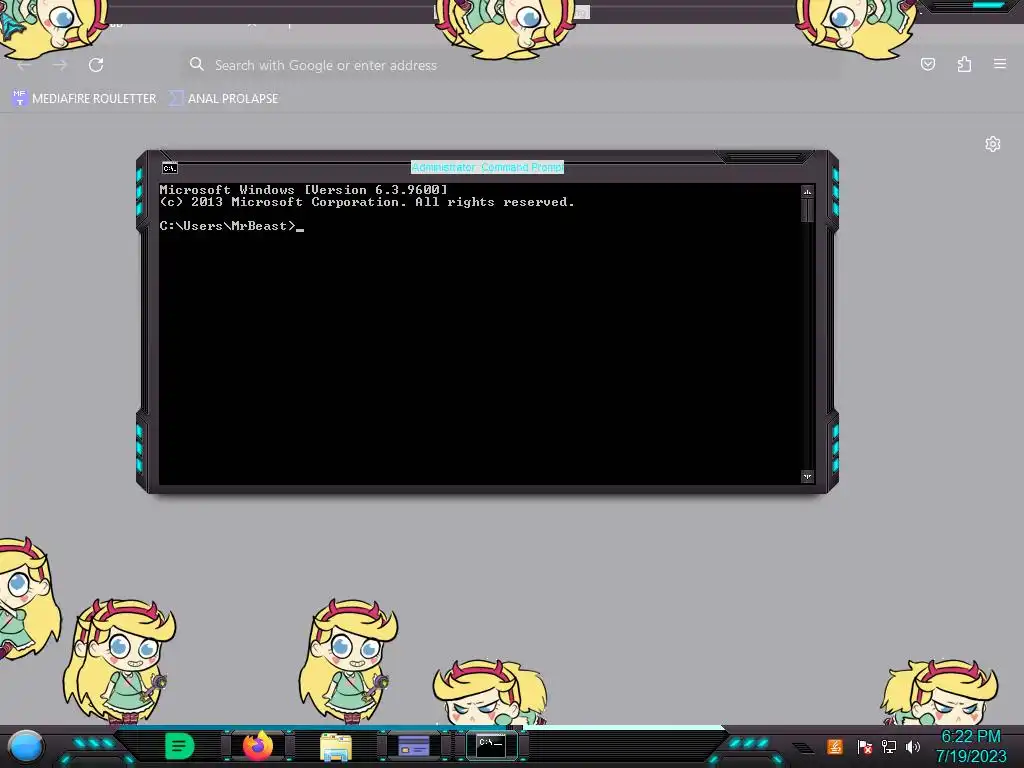Image resolution: width=1024 pixels, height=768 pixels.
Task: Open the MEDIAFIRE ROULETTER bookmark
Action: (x=85, y=99)
